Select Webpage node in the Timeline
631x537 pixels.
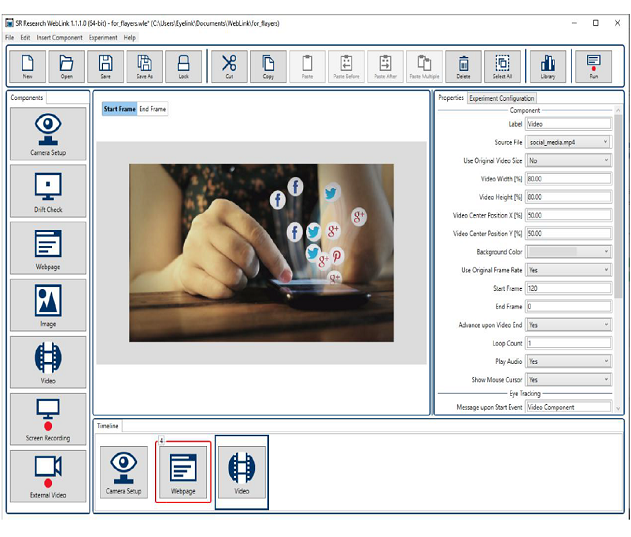[183, 472]
